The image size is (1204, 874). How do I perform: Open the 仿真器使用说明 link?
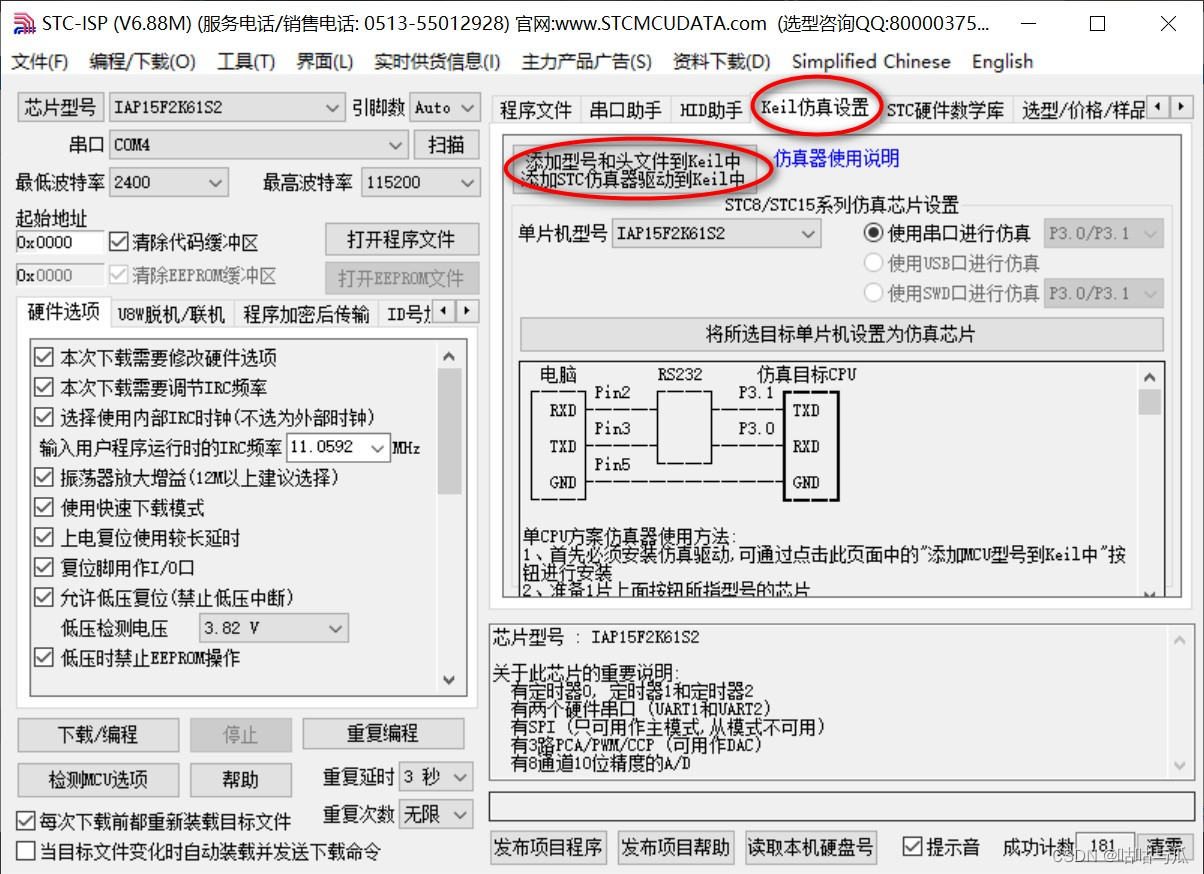pos(836,158)
